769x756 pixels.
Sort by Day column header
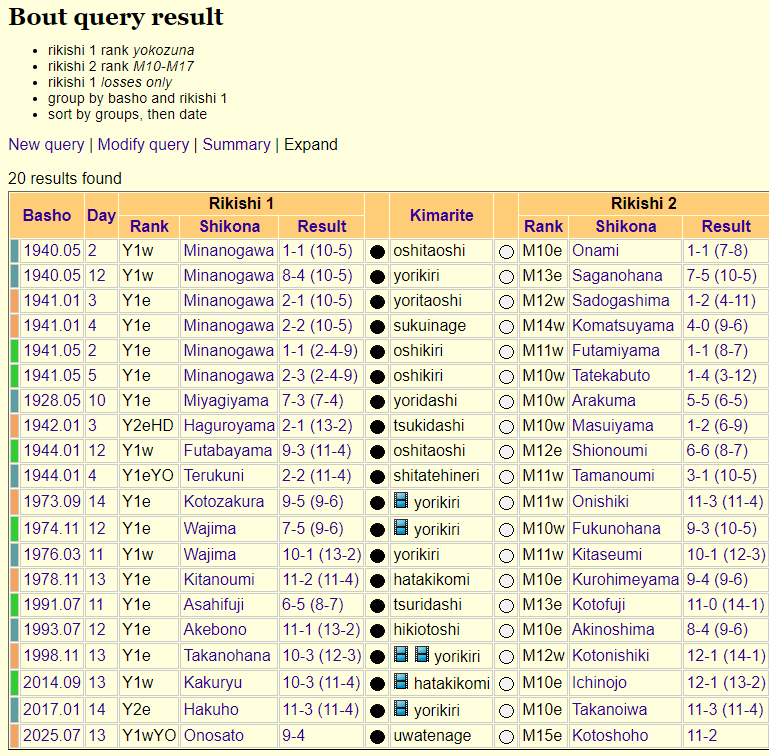(x=102, y=215)
